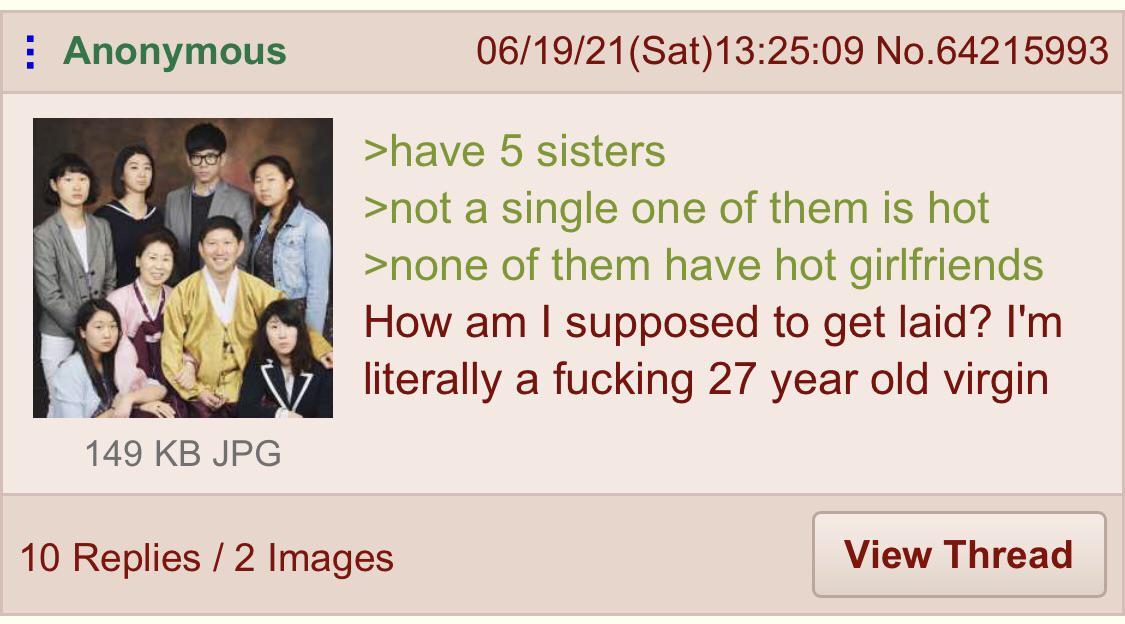Click the '10 Replies' count
Screen dimensions: 1125x624
point(110,558)
